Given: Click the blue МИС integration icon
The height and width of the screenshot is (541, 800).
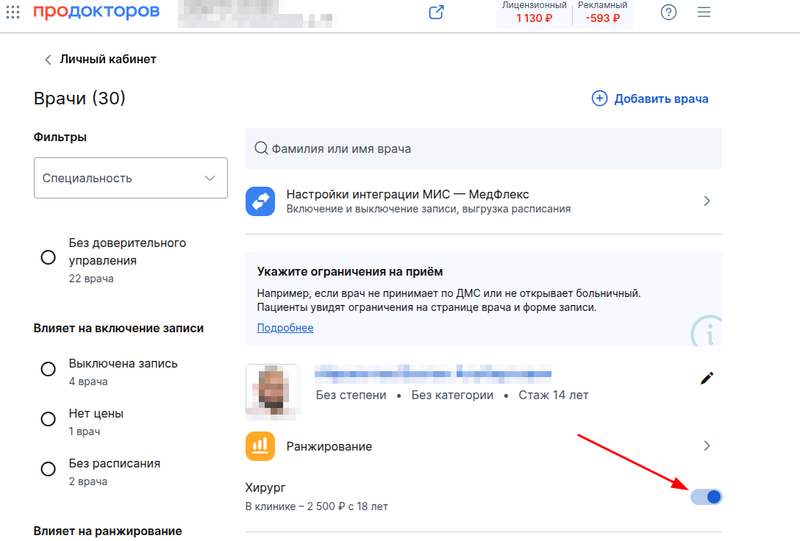Looking at the screenshot, I should pos(260,201).
